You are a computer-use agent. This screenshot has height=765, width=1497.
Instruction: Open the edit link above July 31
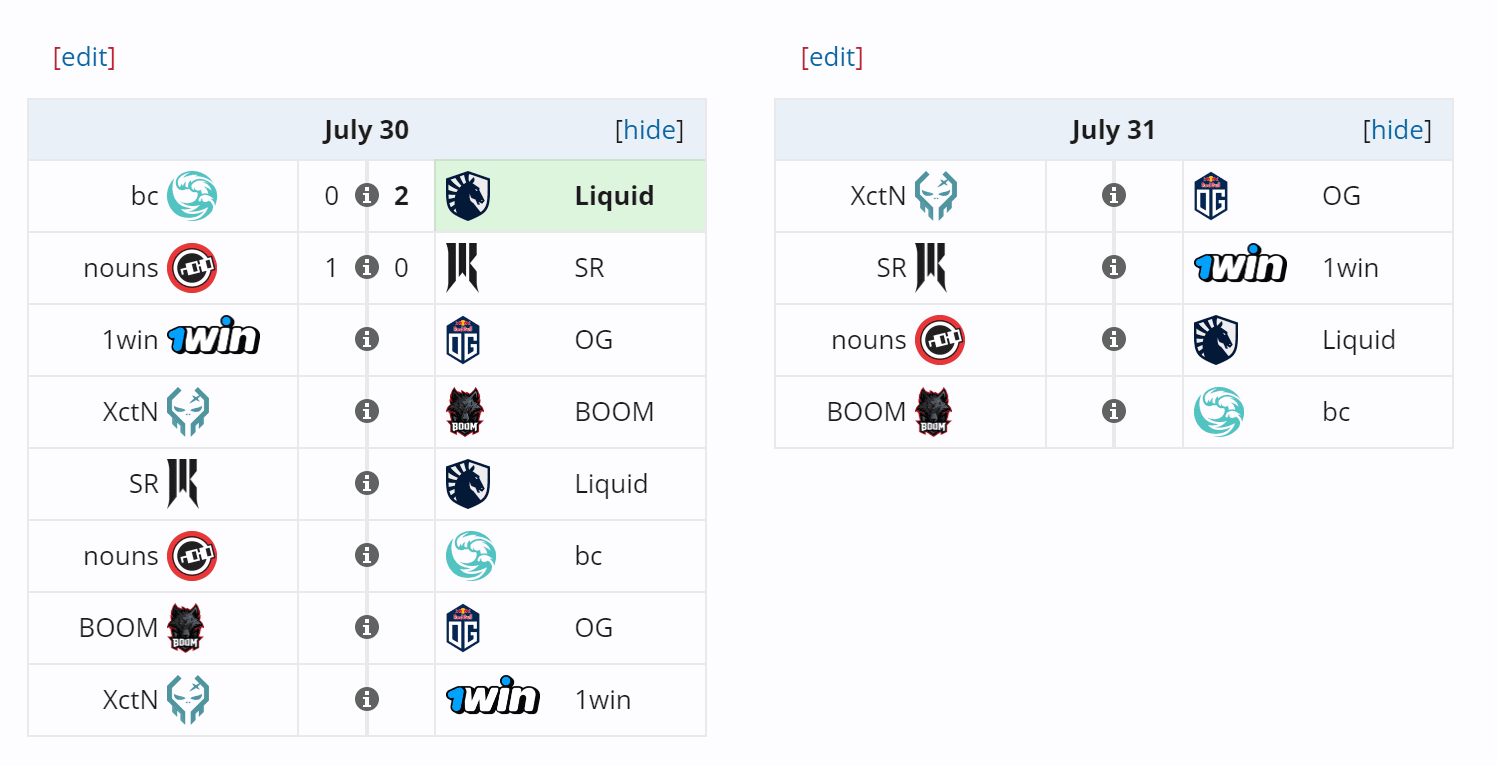[x=833, y=57]
